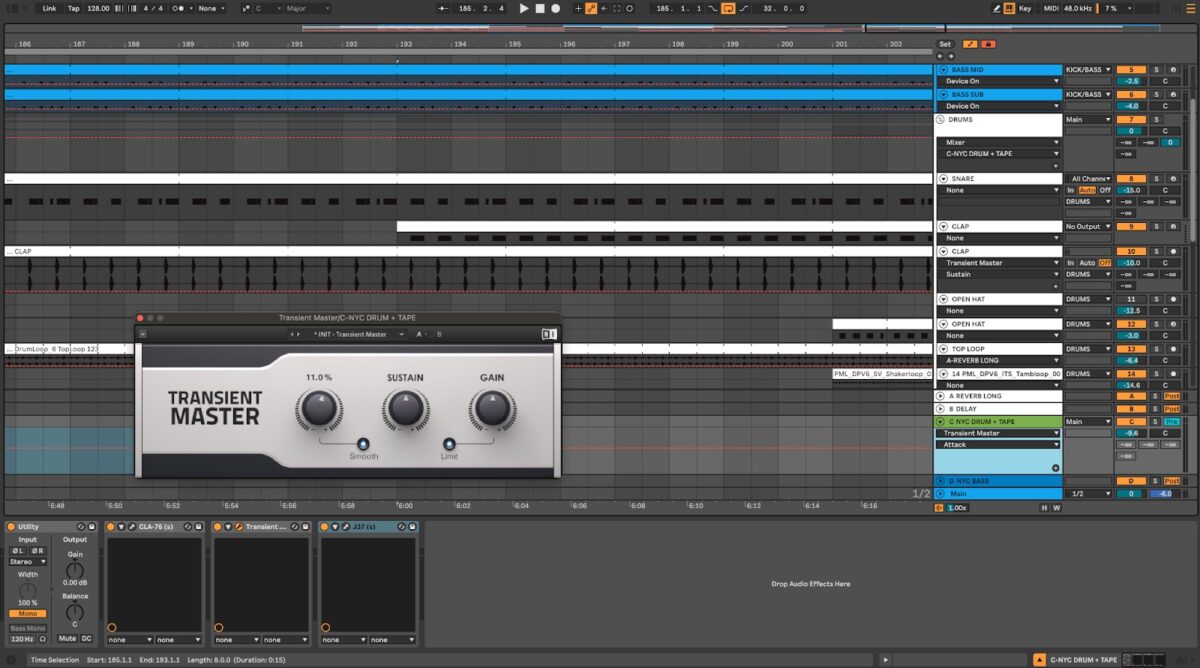1200x668 pixels.
Task: Adjust the Utility Balance knob
Action: pyautogui.click(x=75, y=612)
